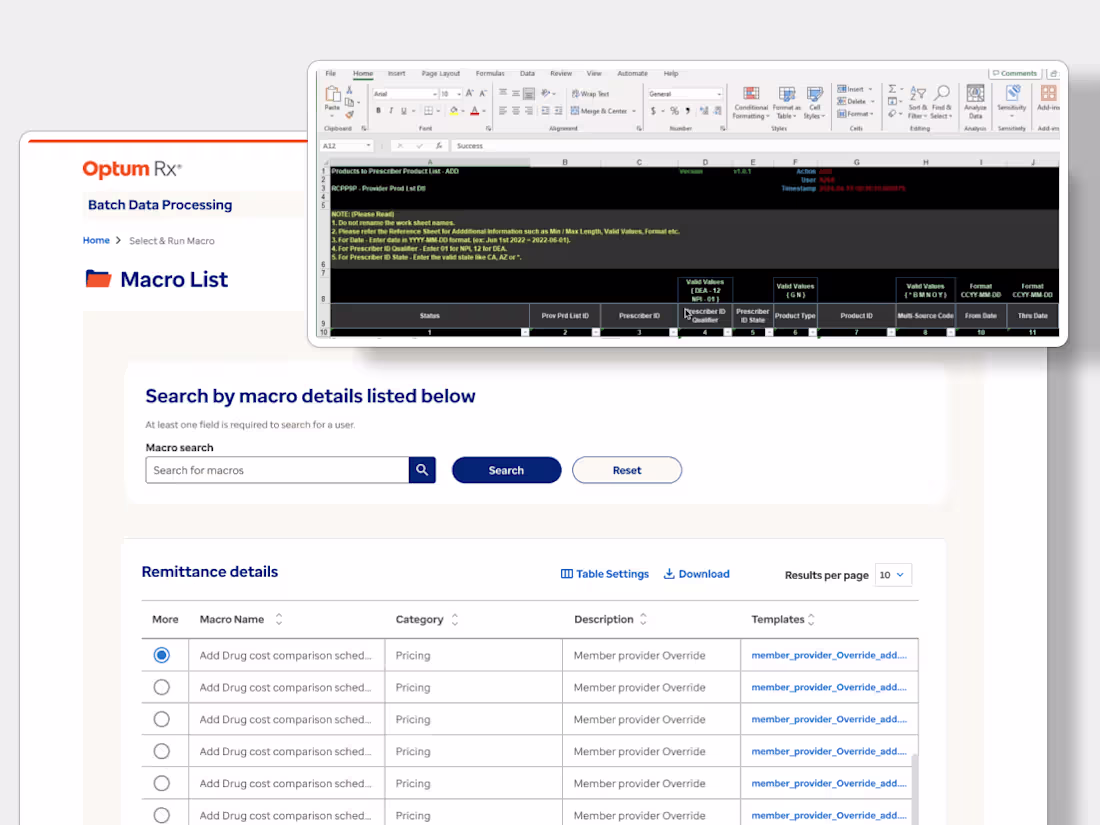Click the AutoSum sigma icon
This screenshot has height=825, width=1100.
pyautogui.click(x=892, y=89)
